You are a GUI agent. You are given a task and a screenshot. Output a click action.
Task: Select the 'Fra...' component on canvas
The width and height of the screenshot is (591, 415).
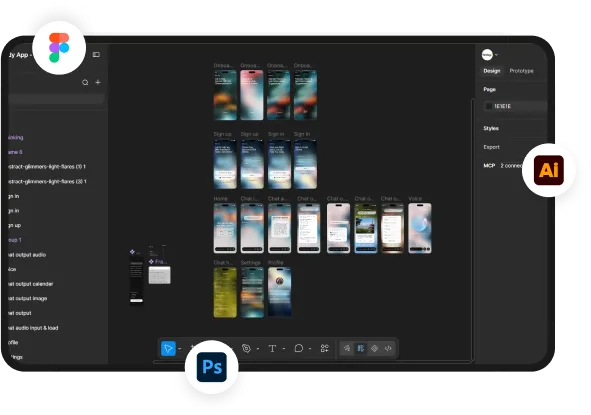159,275
